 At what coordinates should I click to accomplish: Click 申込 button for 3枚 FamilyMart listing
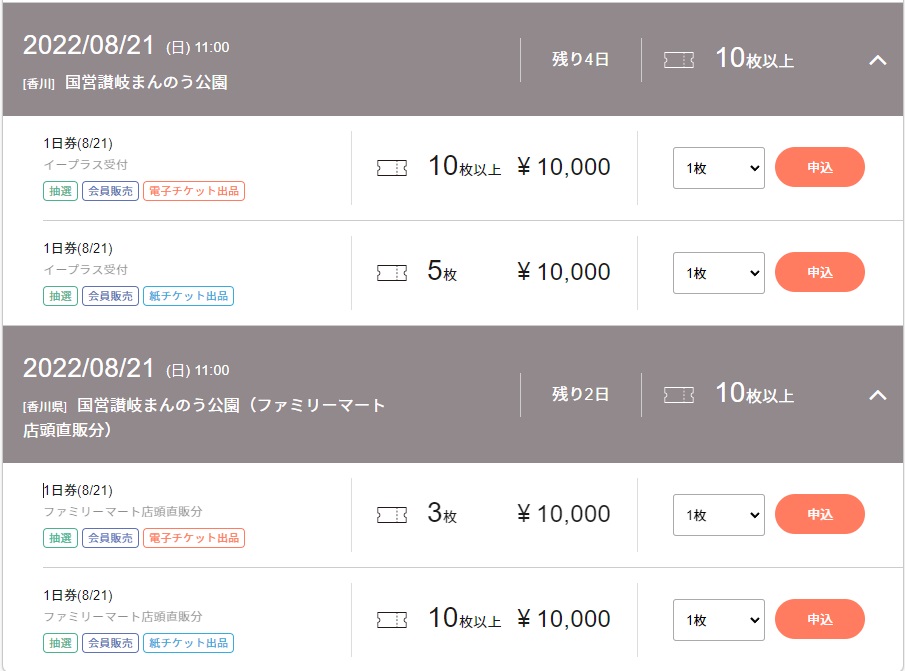click(820, 514)
